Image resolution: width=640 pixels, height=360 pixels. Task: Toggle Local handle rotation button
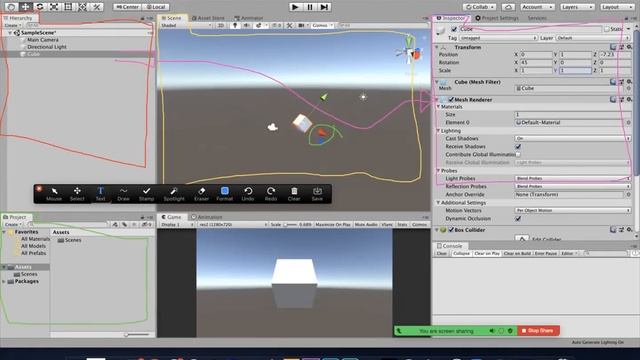tap(156, 7)
